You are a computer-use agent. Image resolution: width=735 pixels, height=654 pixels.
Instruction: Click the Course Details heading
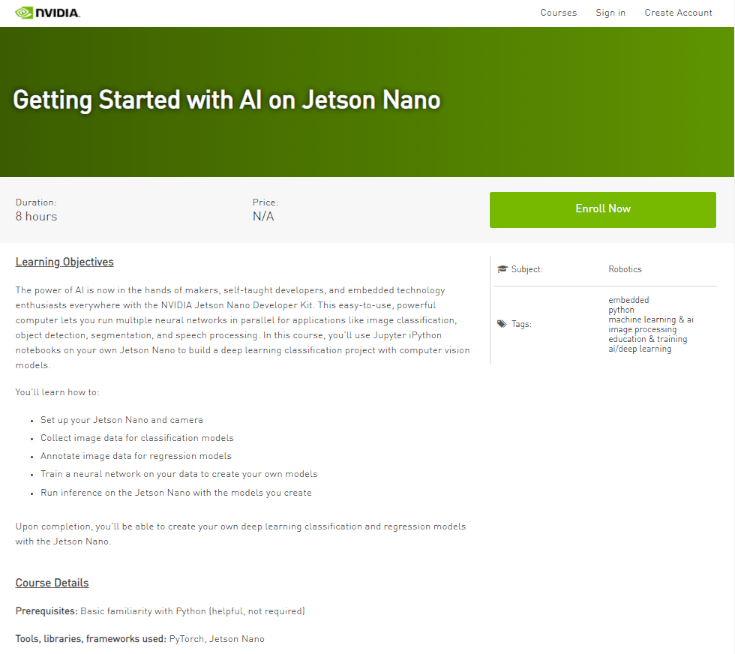[x=52, y=583]
